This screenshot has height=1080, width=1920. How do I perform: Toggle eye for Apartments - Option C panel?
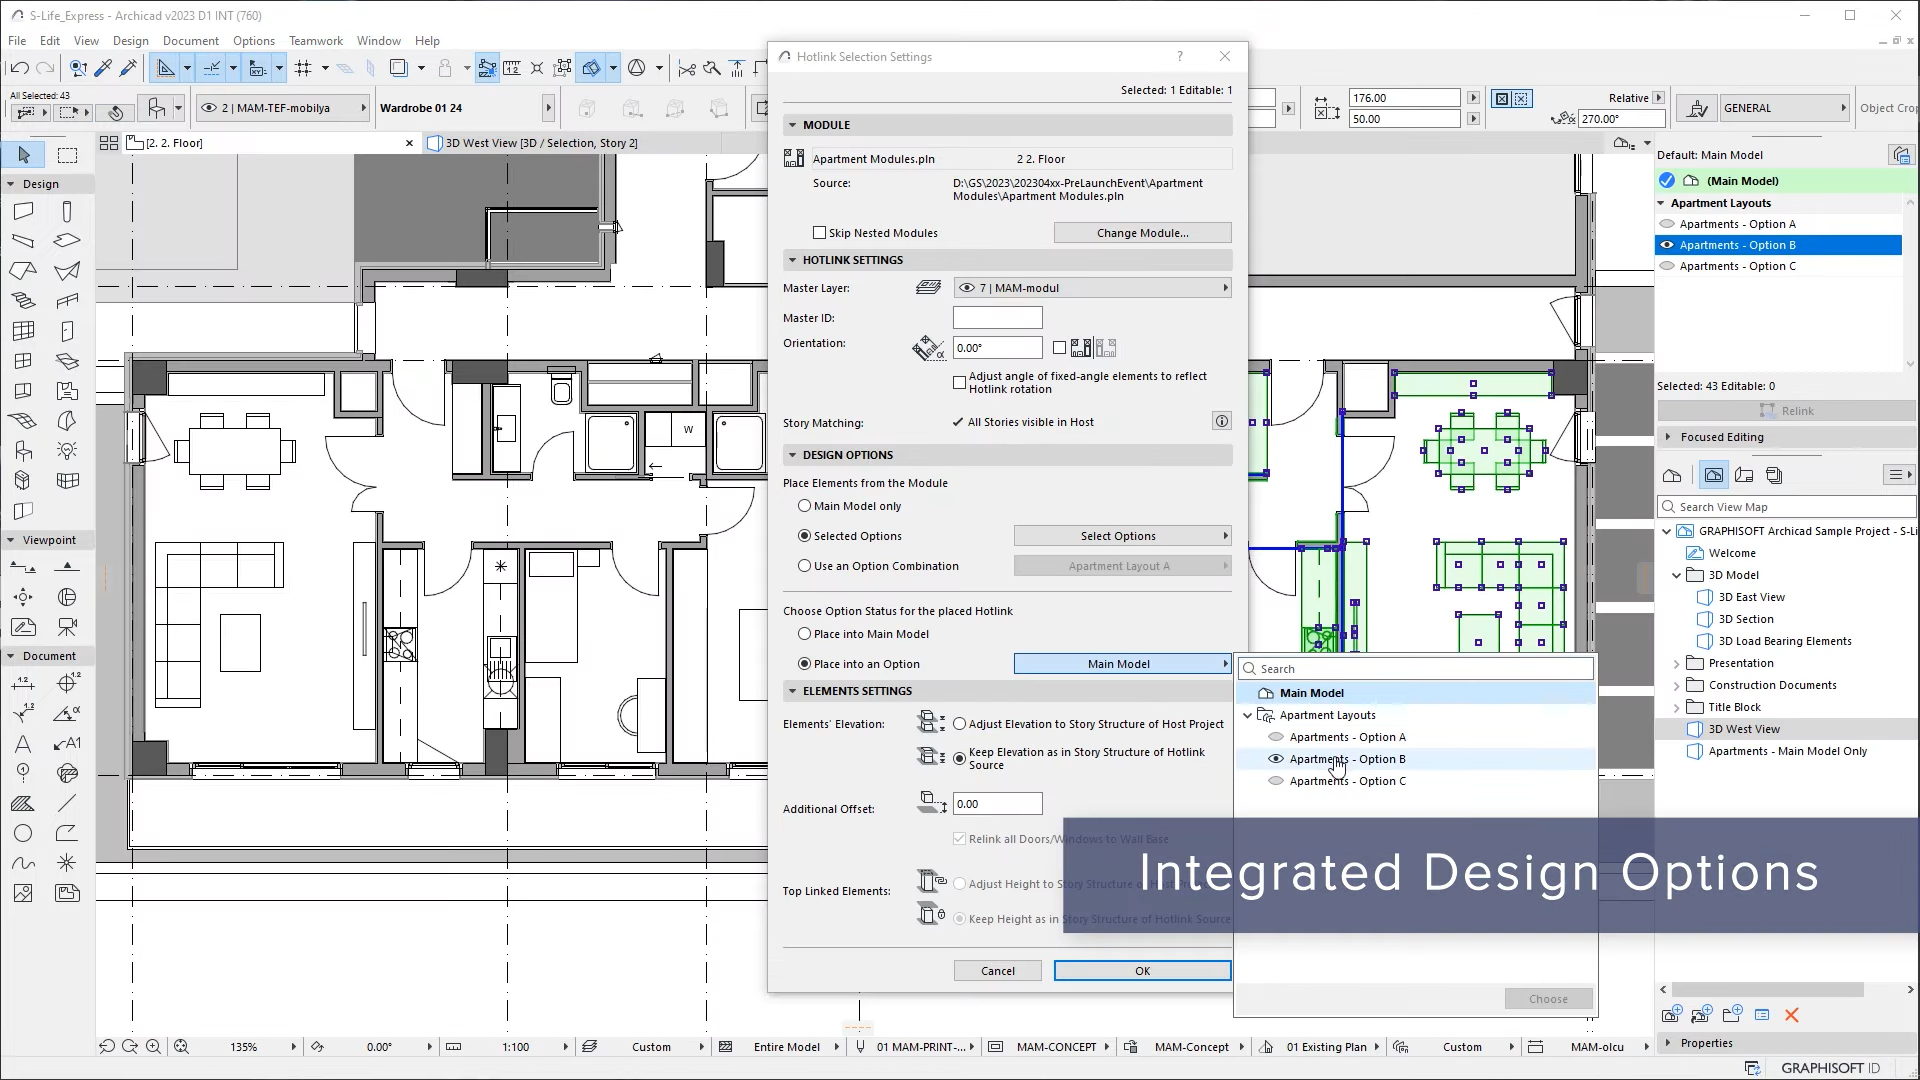pyautogui.click(x=1667, y=266)
